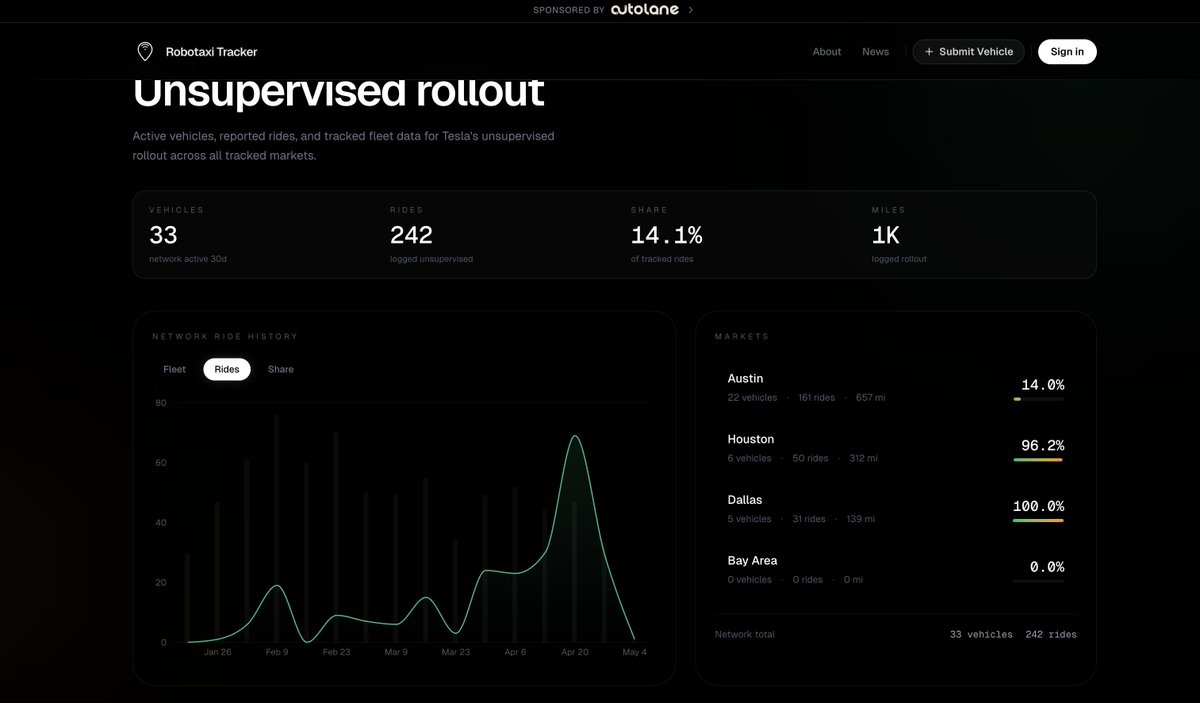This screenshot has height=703, width=1200.
Task: Click the Network Ride History heading
Action: (225, 337)
